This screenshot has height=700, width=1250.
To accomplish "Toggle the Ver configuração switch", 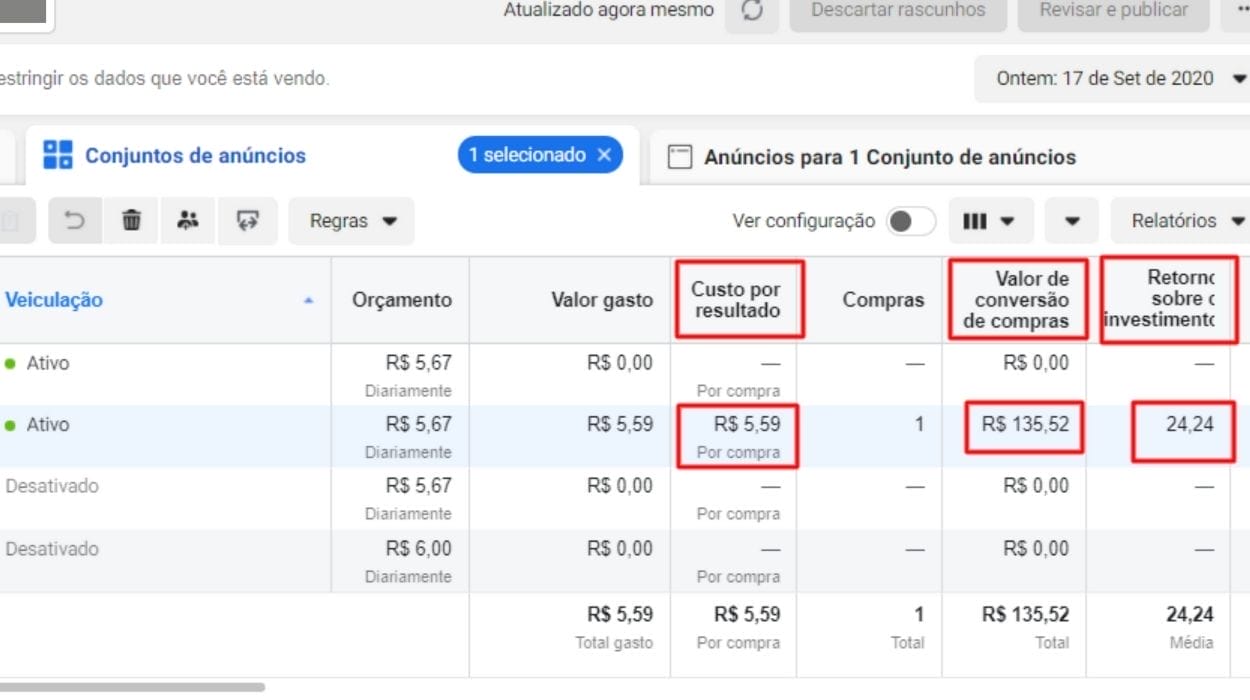I will click(x=910, y=221).
